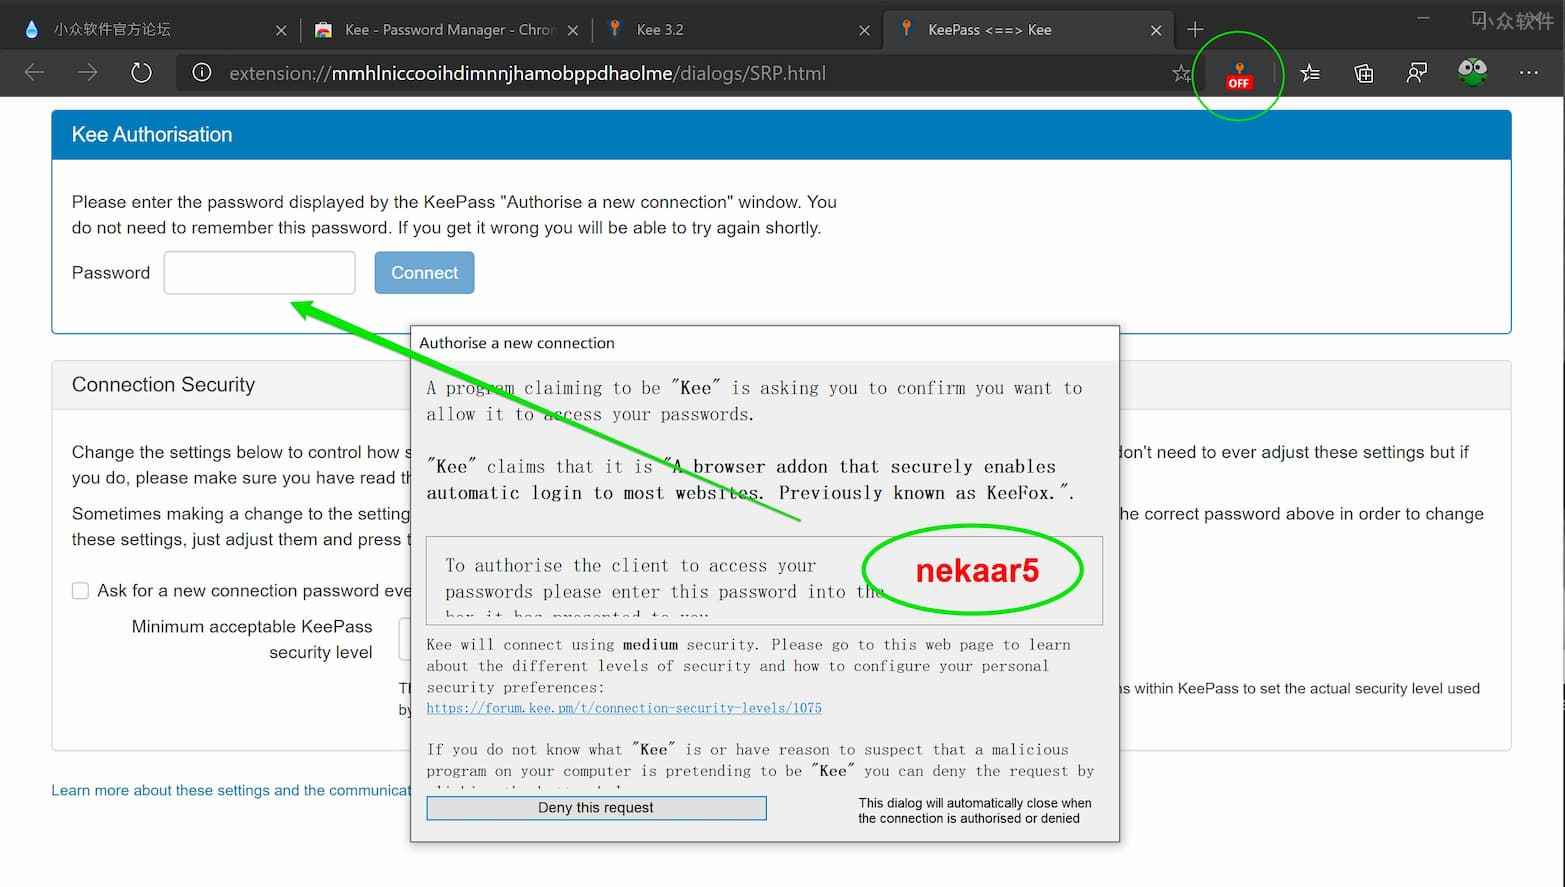Open the browser three-dot menu
This screenshot has height=887, width=1565.
tap(1528, 72)
